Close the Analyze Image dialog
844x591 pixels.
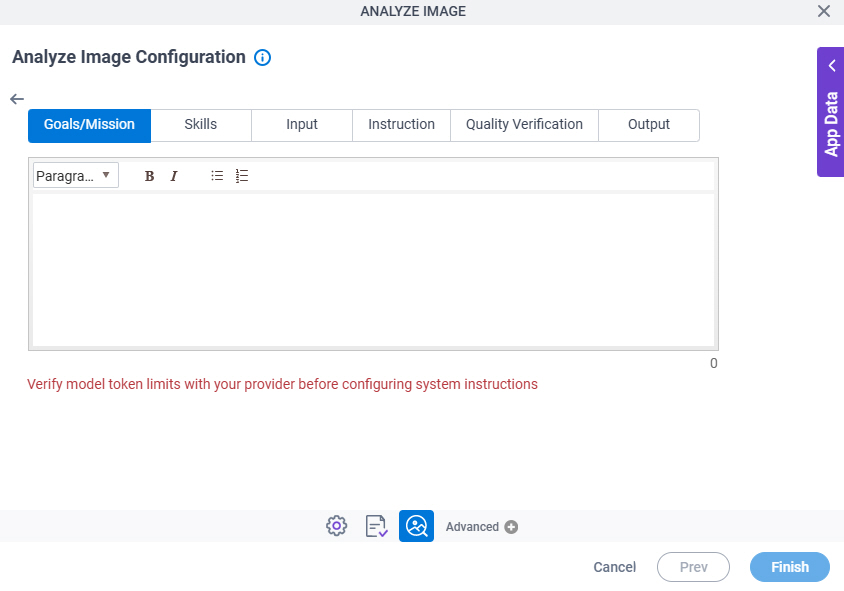pyautogui.click(x=824, y=11)
